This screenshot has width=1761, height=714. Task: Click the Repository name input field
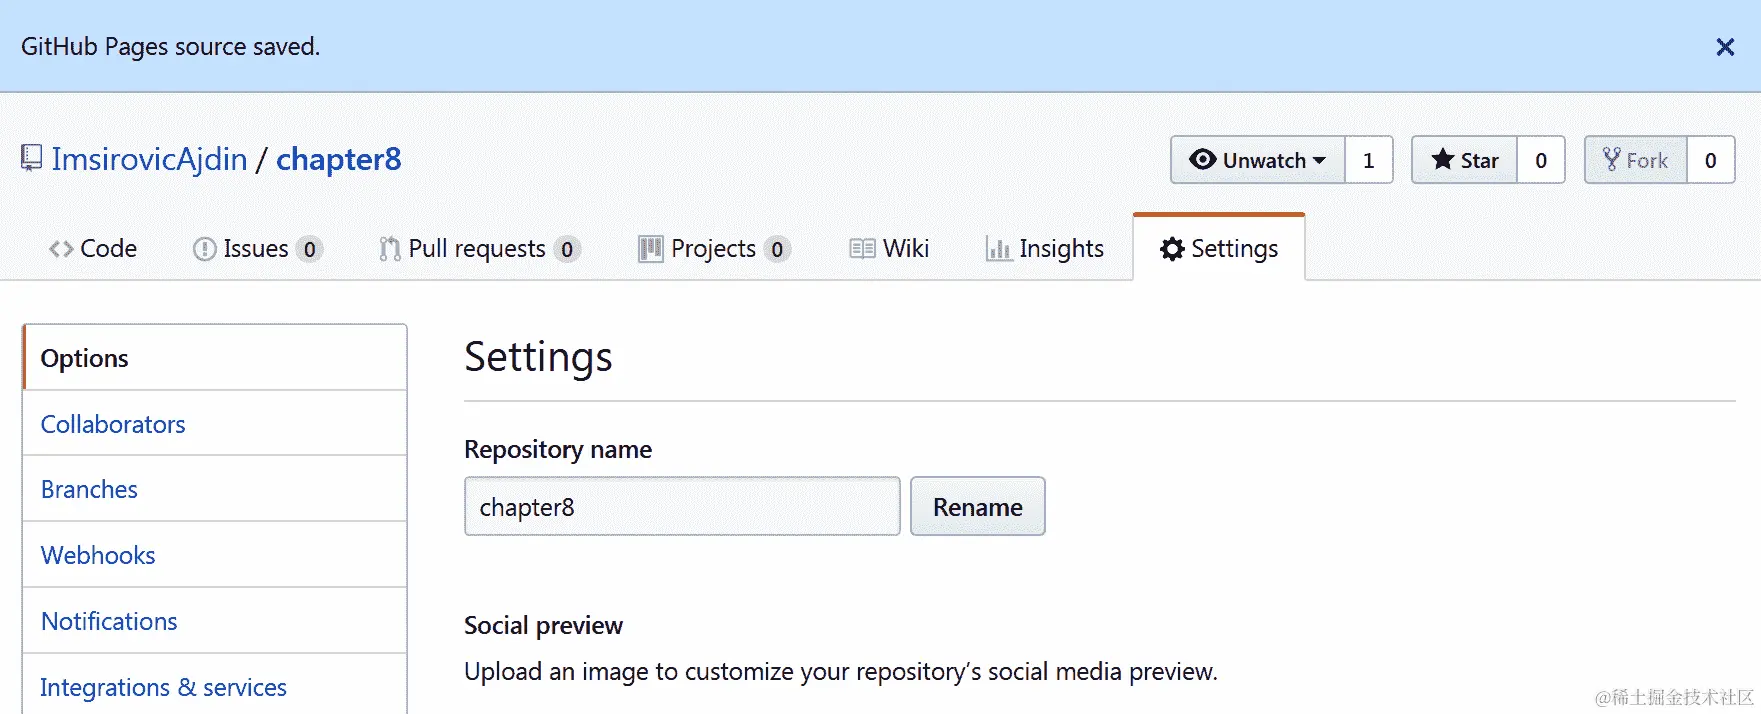[x=682, y=507]
